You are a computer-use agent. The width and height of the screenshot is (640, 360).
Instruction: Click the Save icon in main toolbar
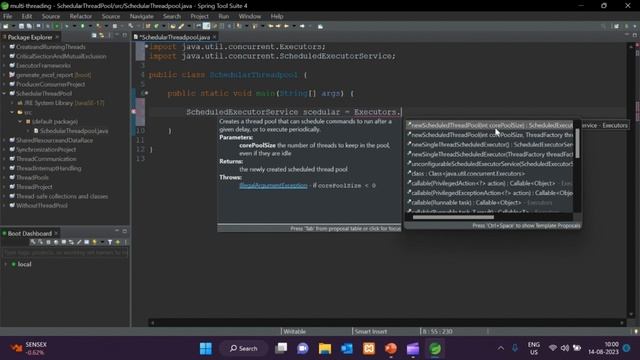[21, 26]
